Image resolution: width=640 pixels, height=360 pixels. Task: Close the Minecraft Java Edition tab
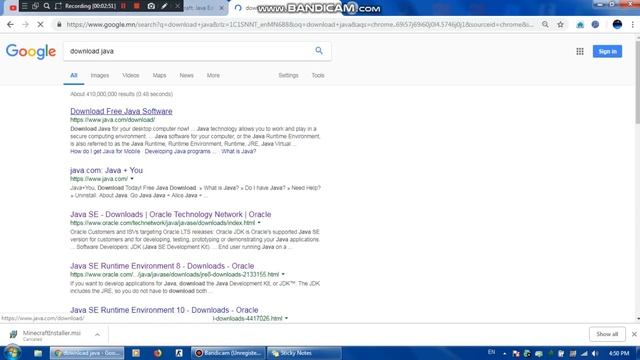[x=221, y=8]
